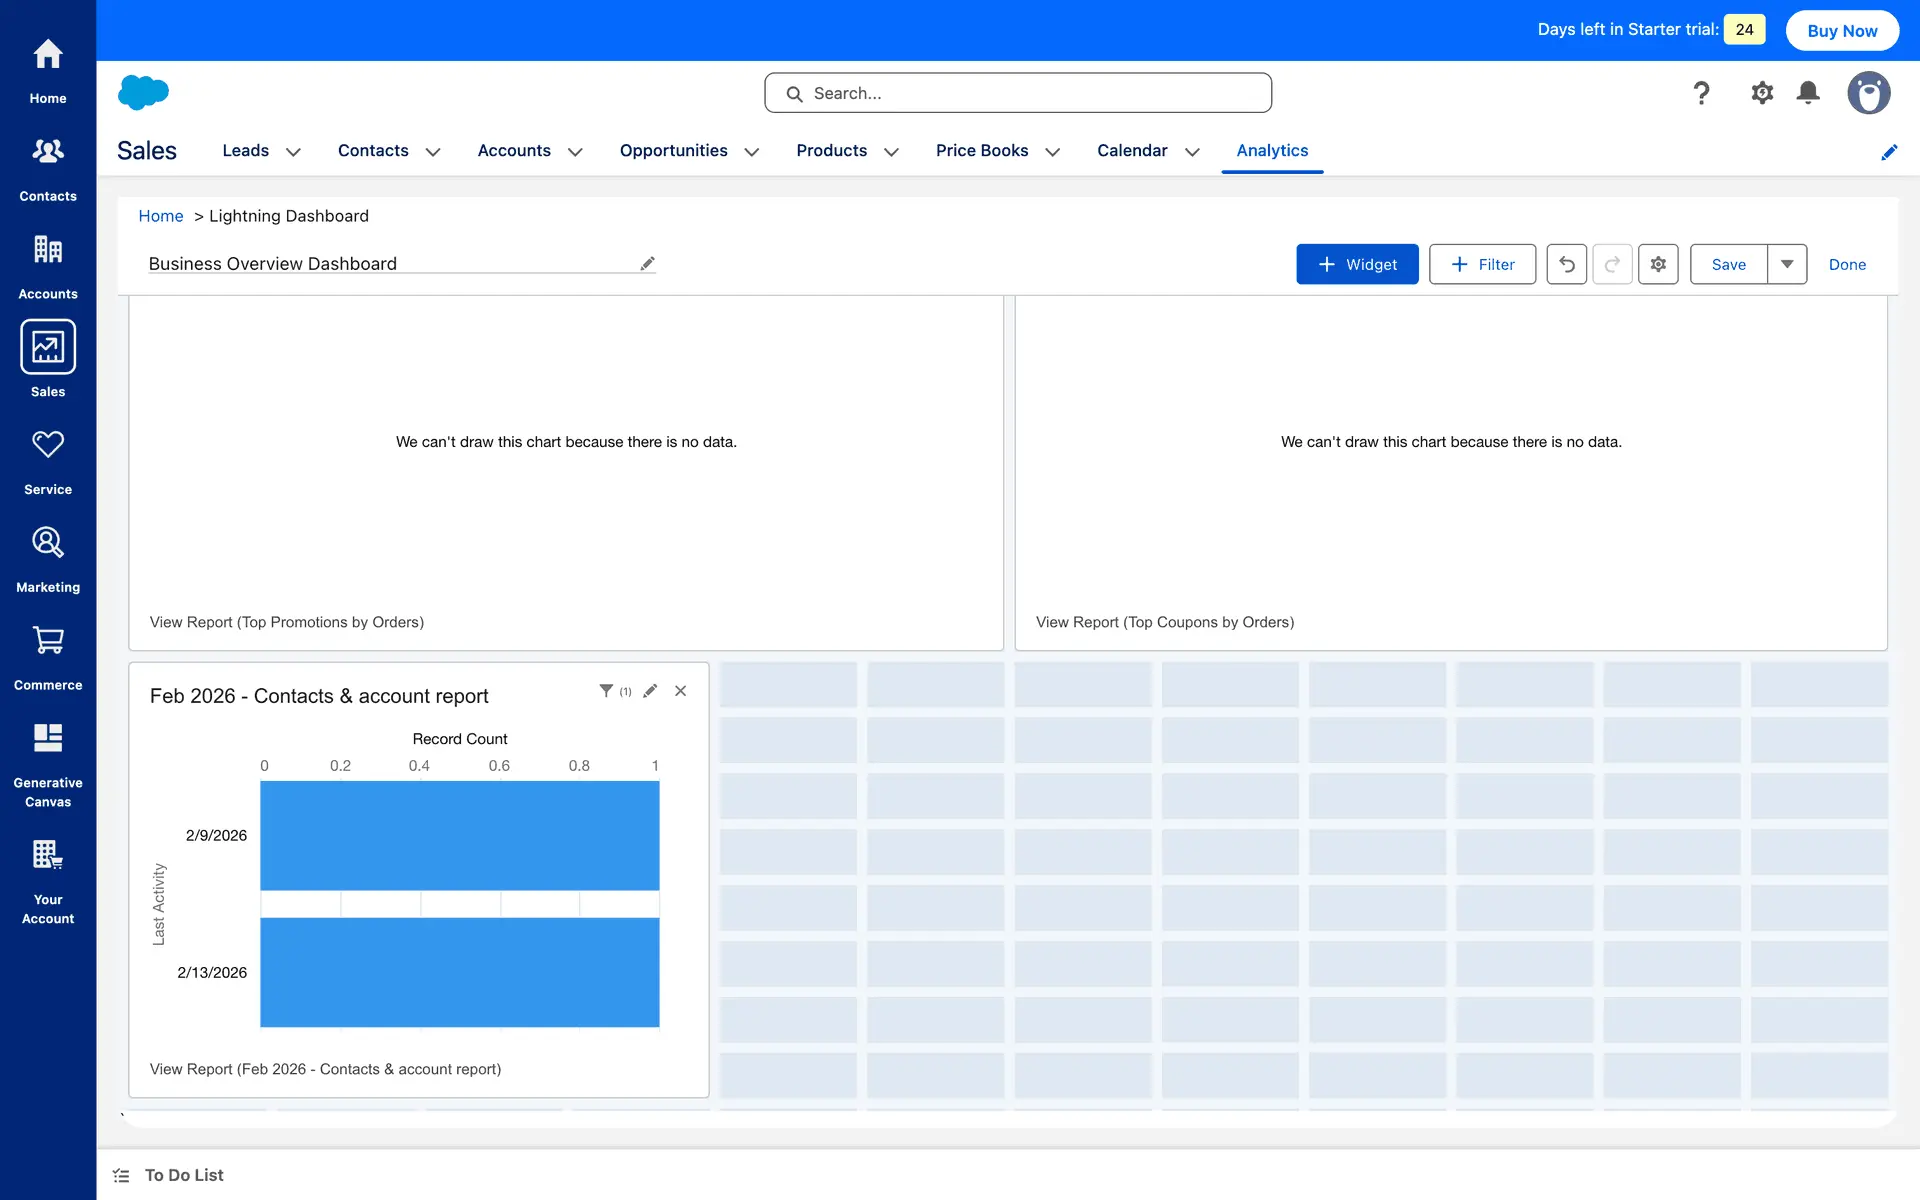Image resolution: width=1920 pixels, height=1200 pixels.
Task: Edit dashboard title pencil icon
Action: click(648, 263)
